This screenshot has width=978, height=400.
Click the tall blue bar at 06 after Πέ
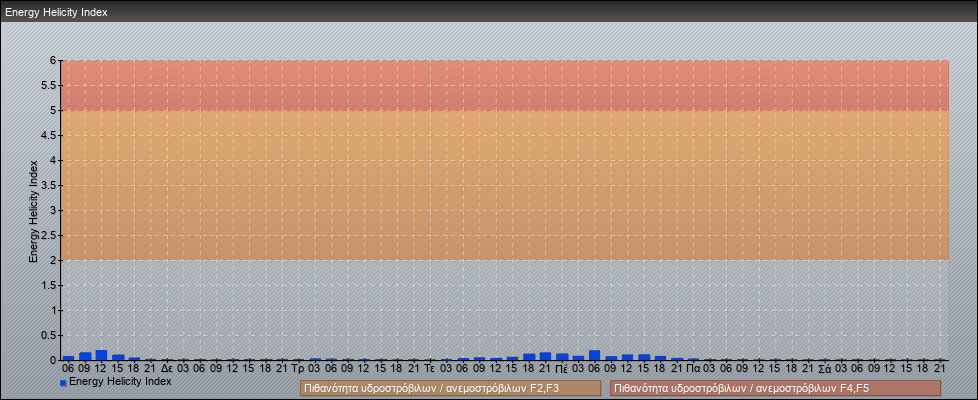594,355
